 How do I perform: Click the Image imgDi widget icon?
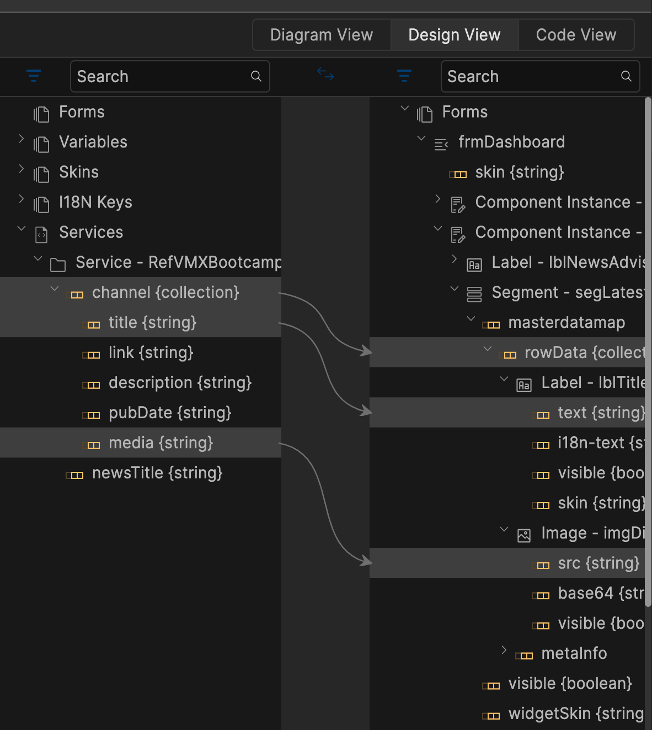[x=524, y=534]
